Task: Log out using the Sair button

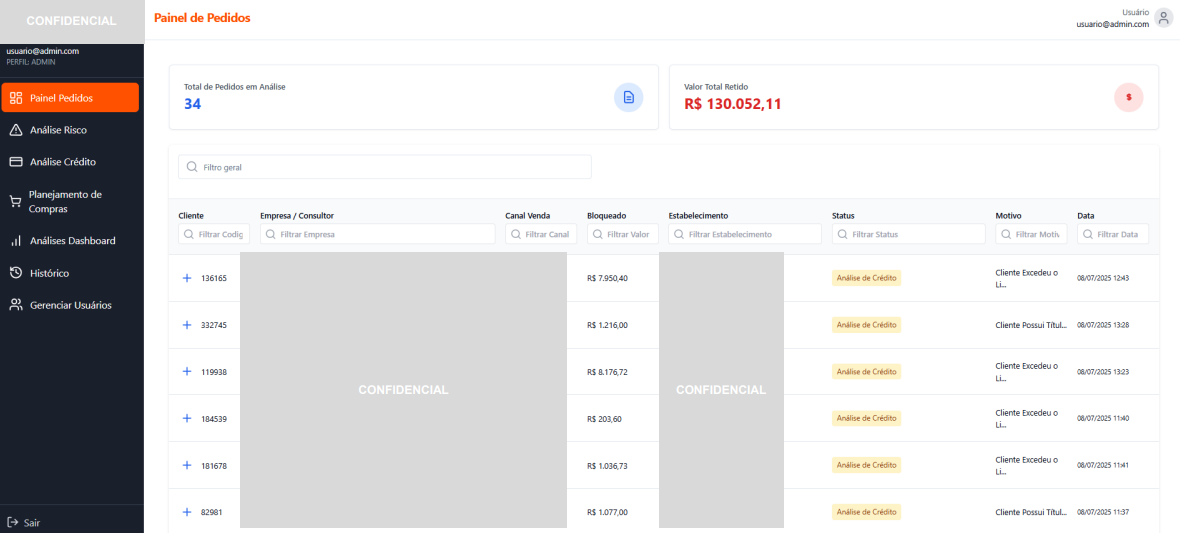Action: tap(24, 522)
